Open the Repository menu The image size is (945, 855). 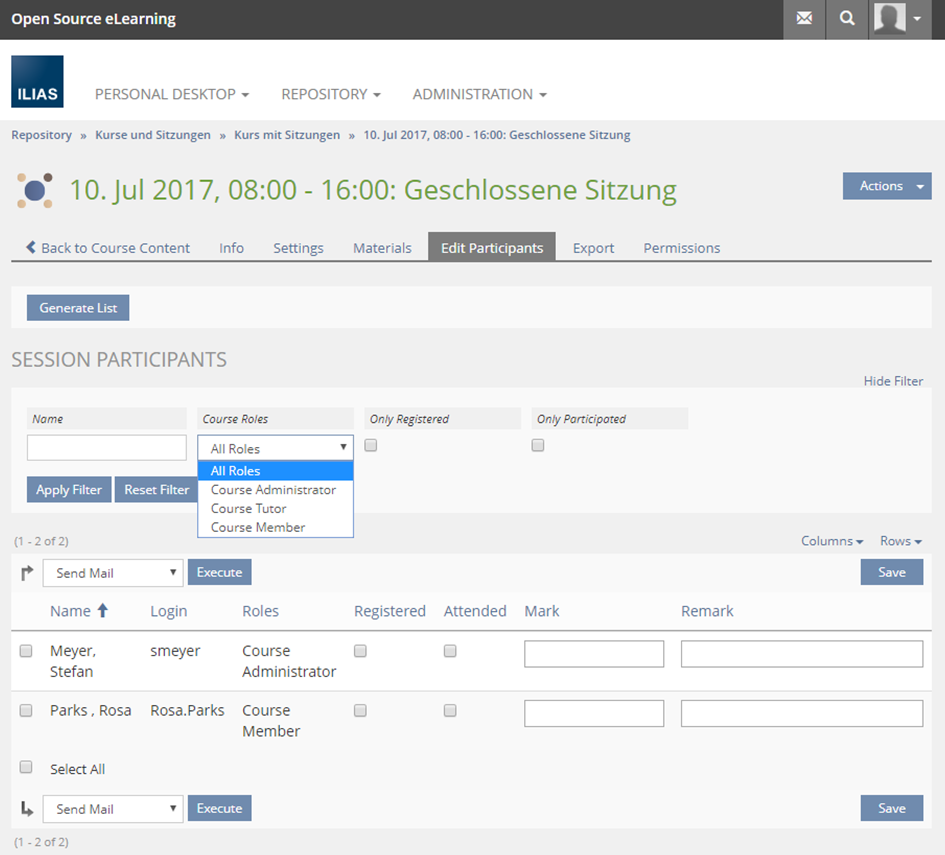coord(330,94)
